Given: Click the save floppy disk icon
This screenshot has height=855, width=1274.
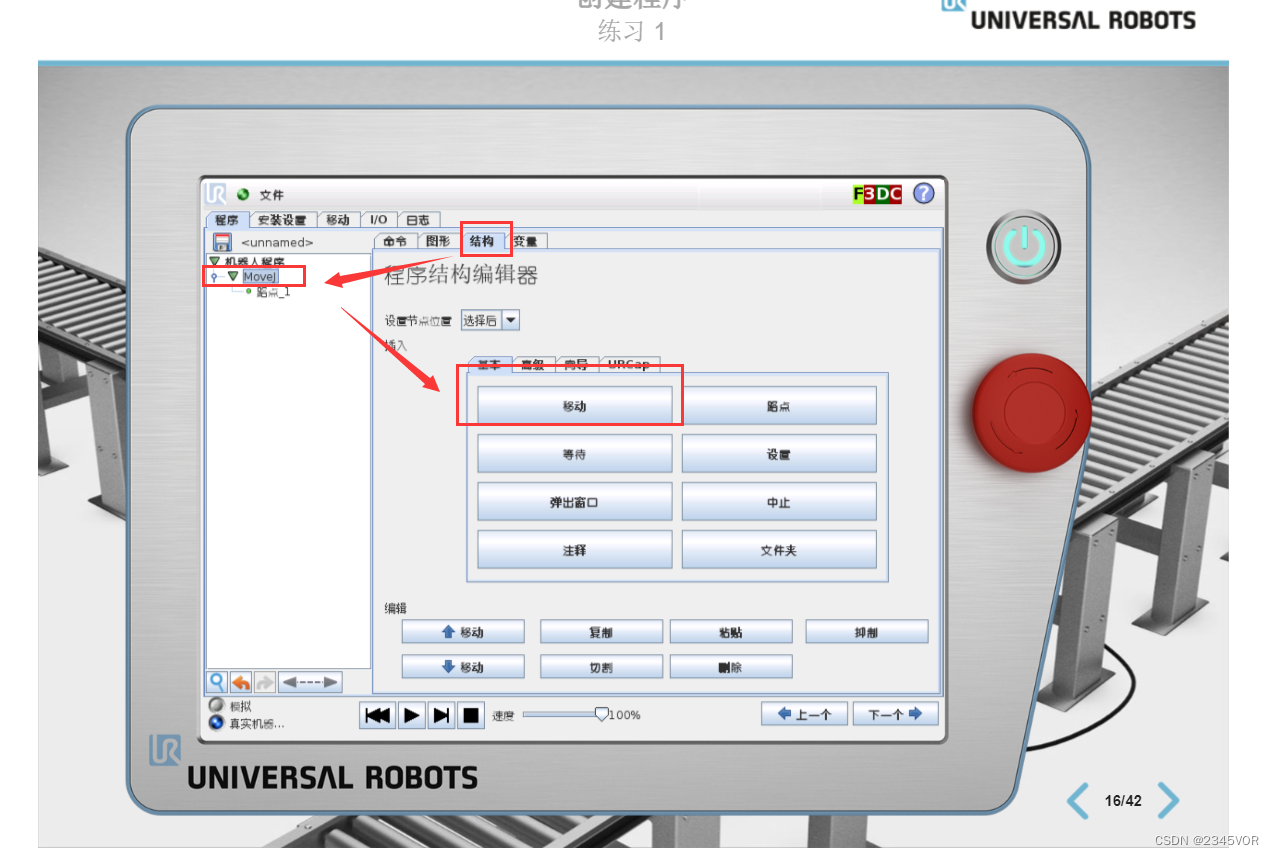Looking at the screenshot, I should (x=222, y=242).
